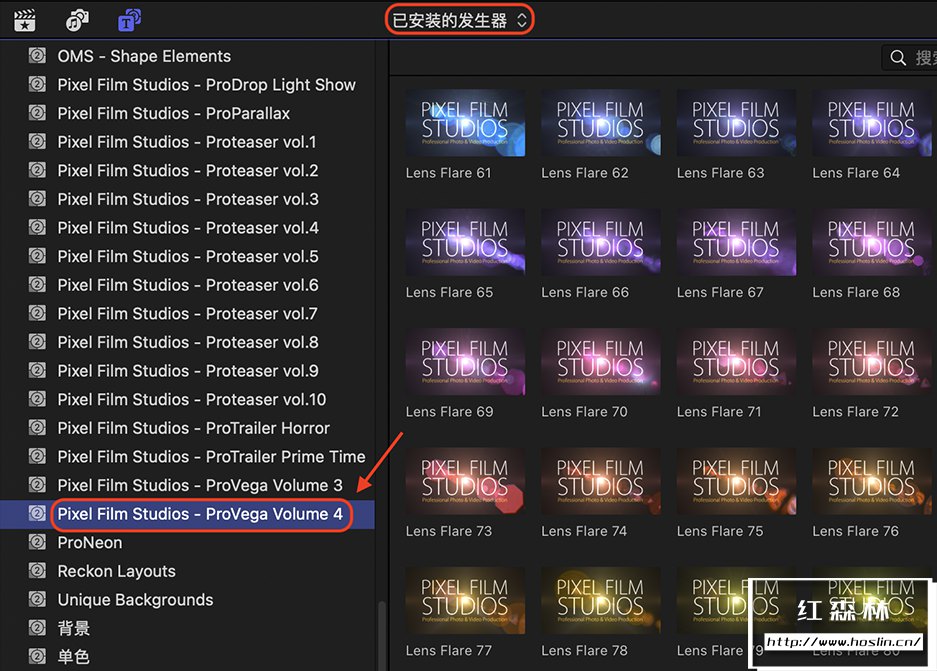
Task: Click the category icon beside Unique Backgrounds
Action: point(37,599)
